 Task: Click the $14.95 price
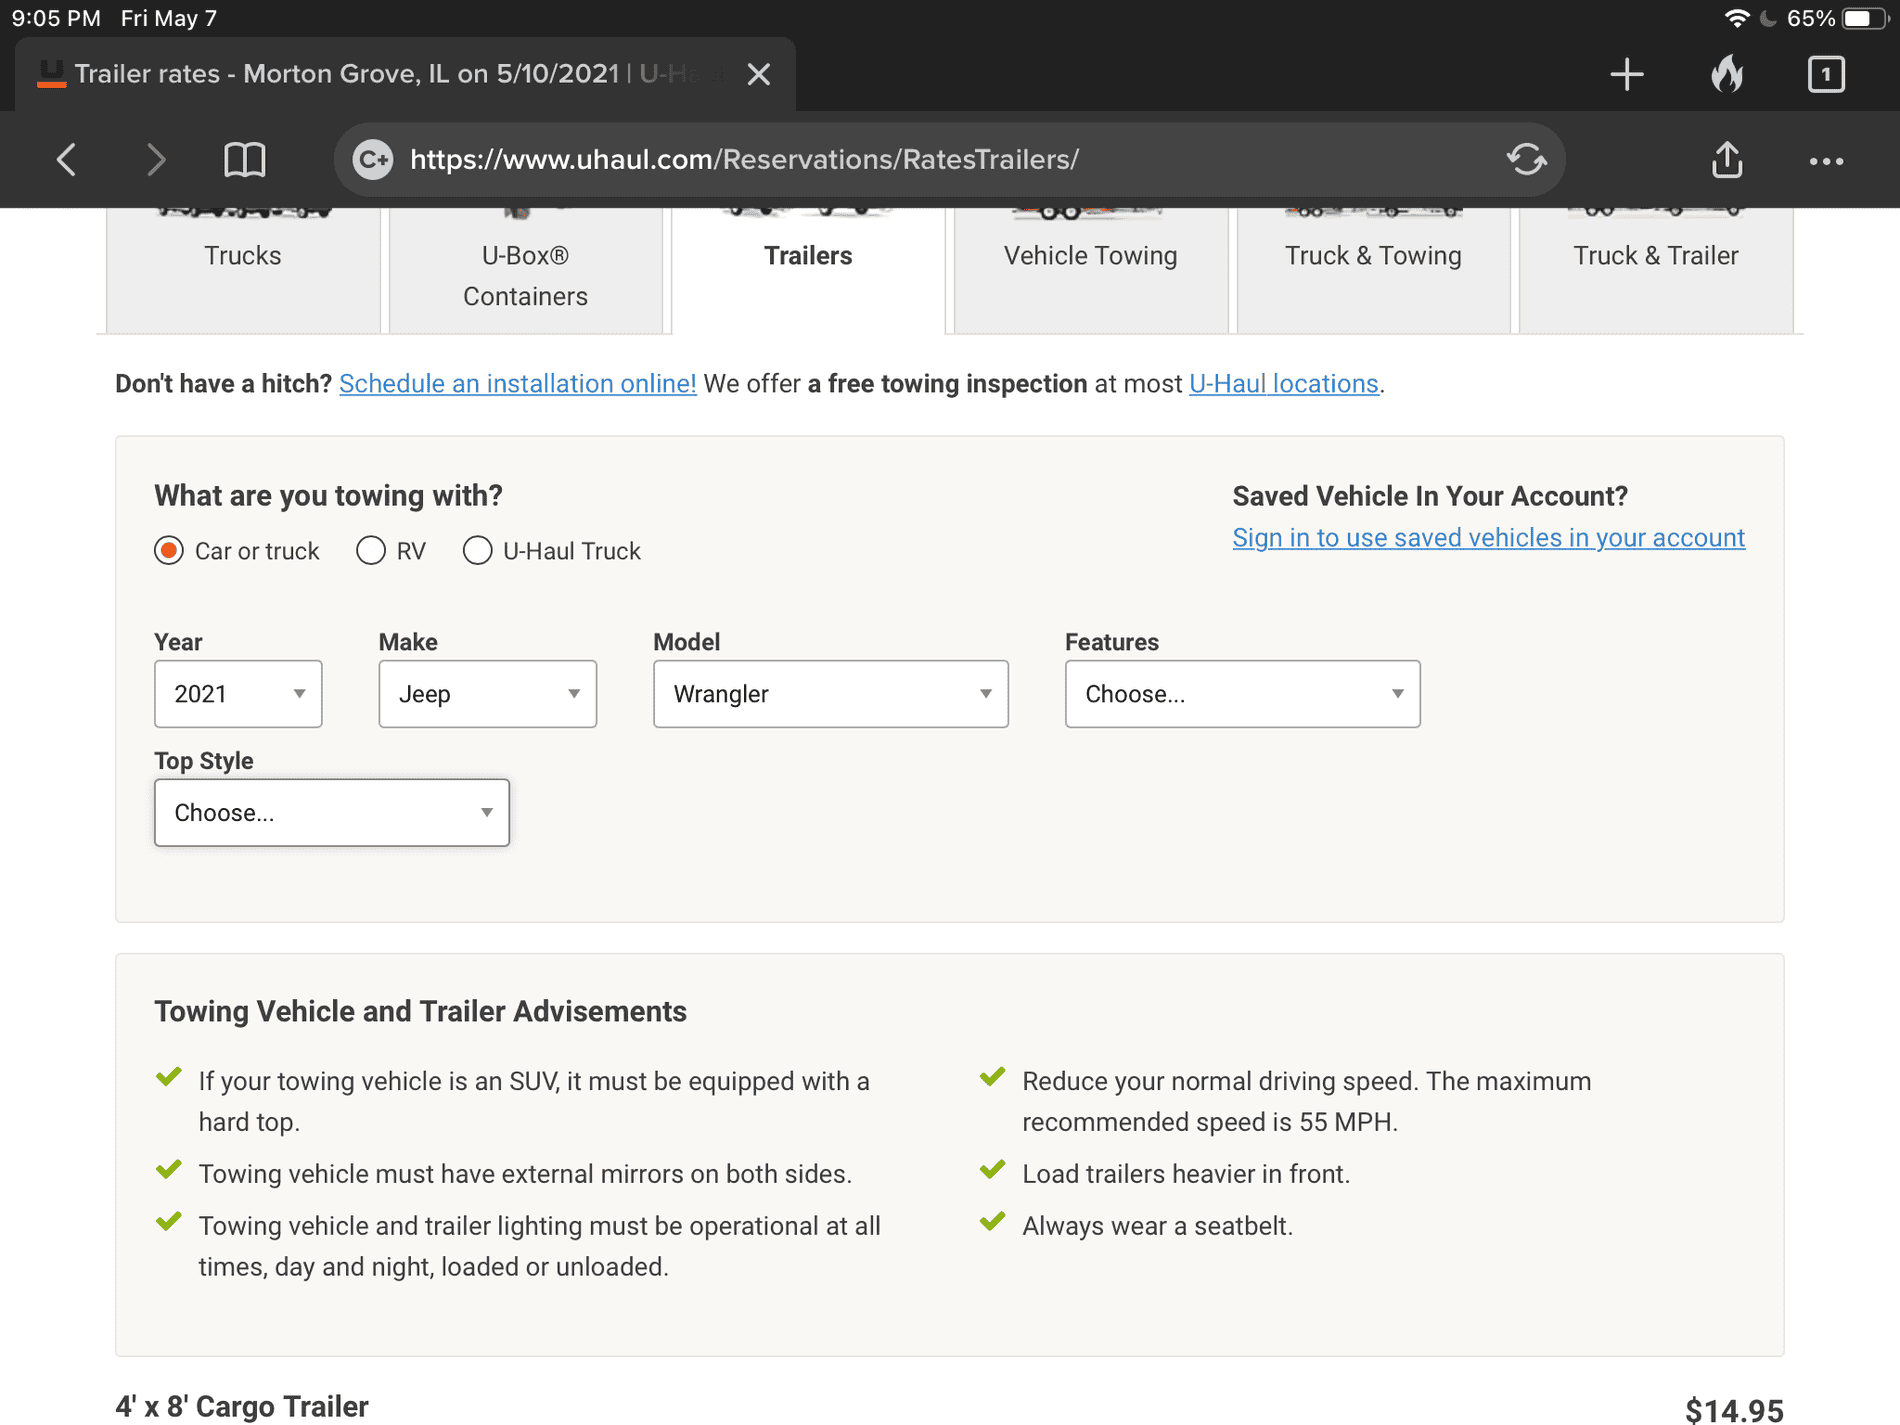pos(1734,1410)
